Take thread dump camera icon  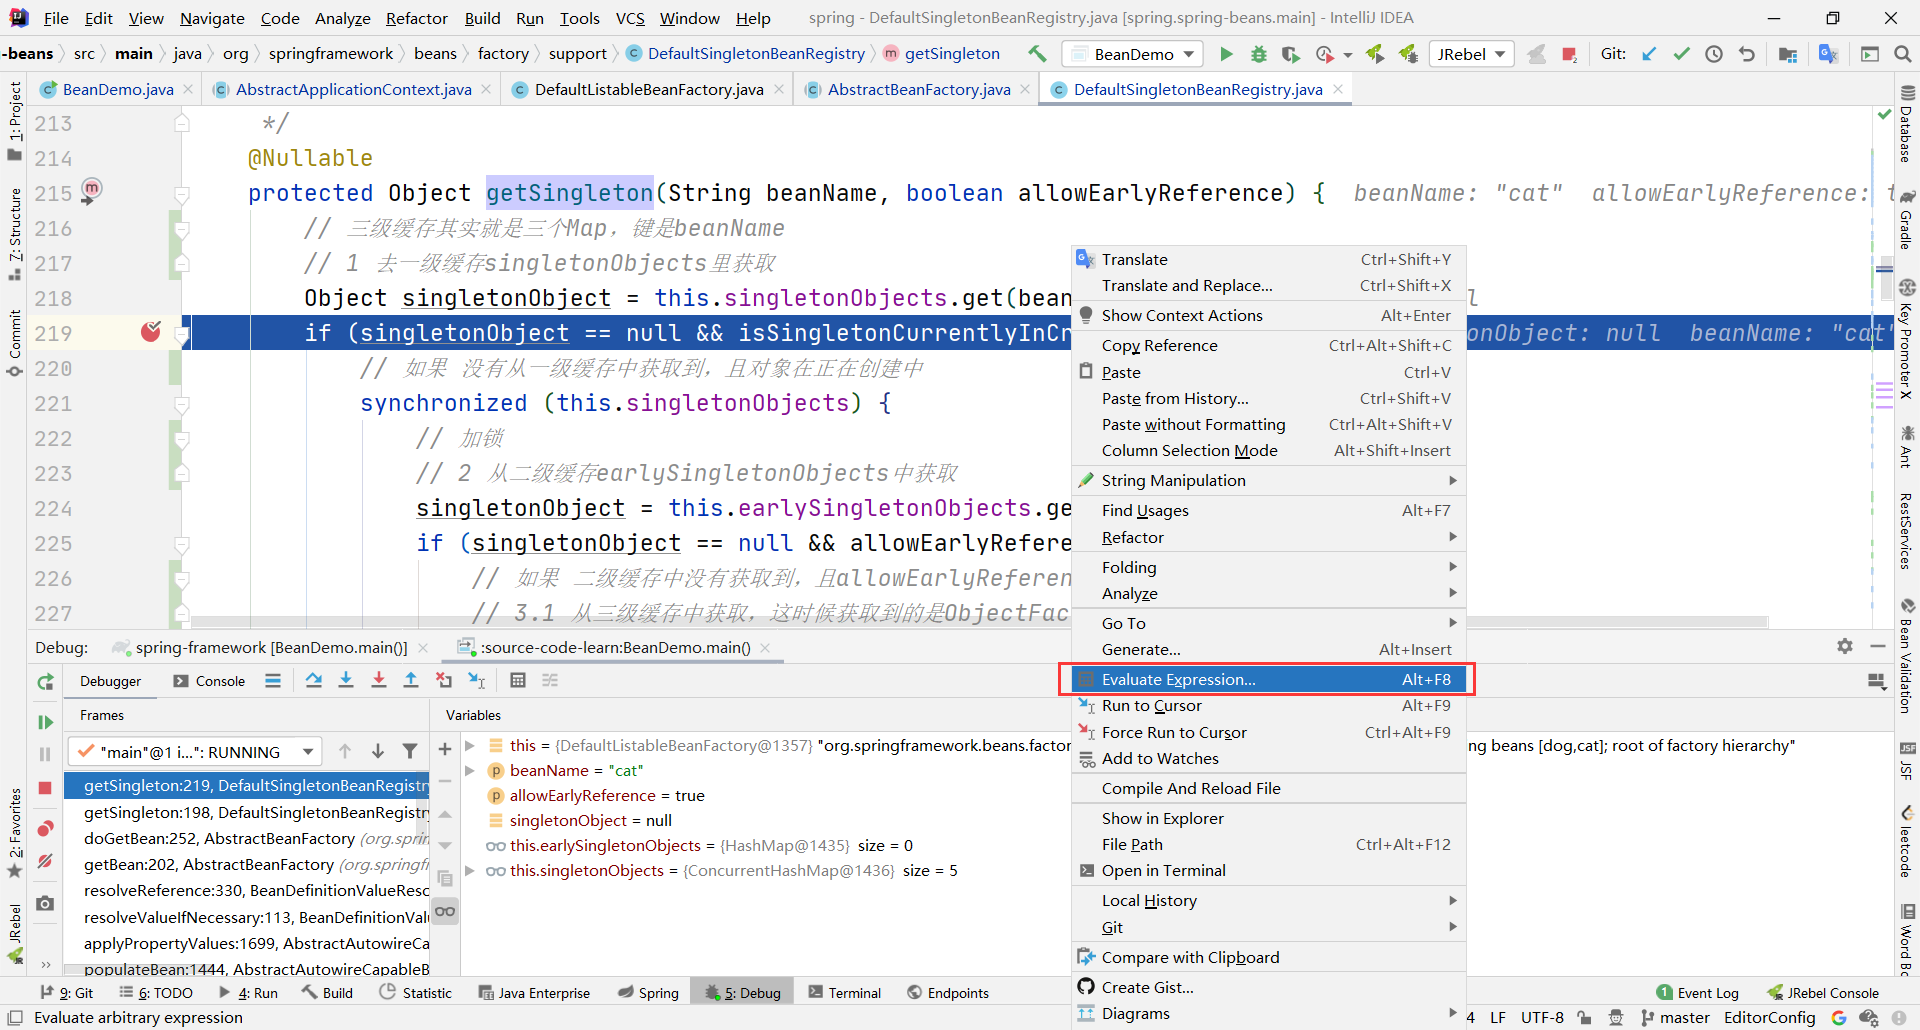coord(45,903)
